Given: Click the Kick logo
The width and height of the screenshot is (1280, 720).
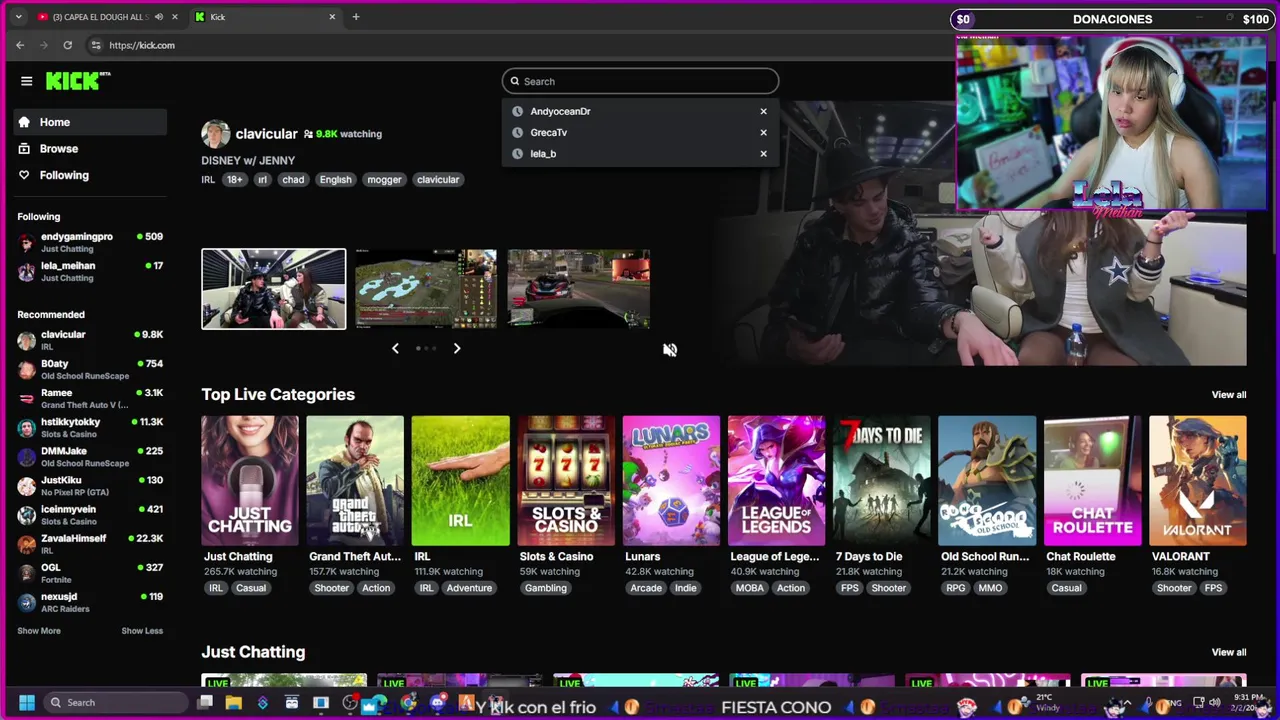Looking at the screenshot, I should [x=78, y=81].
